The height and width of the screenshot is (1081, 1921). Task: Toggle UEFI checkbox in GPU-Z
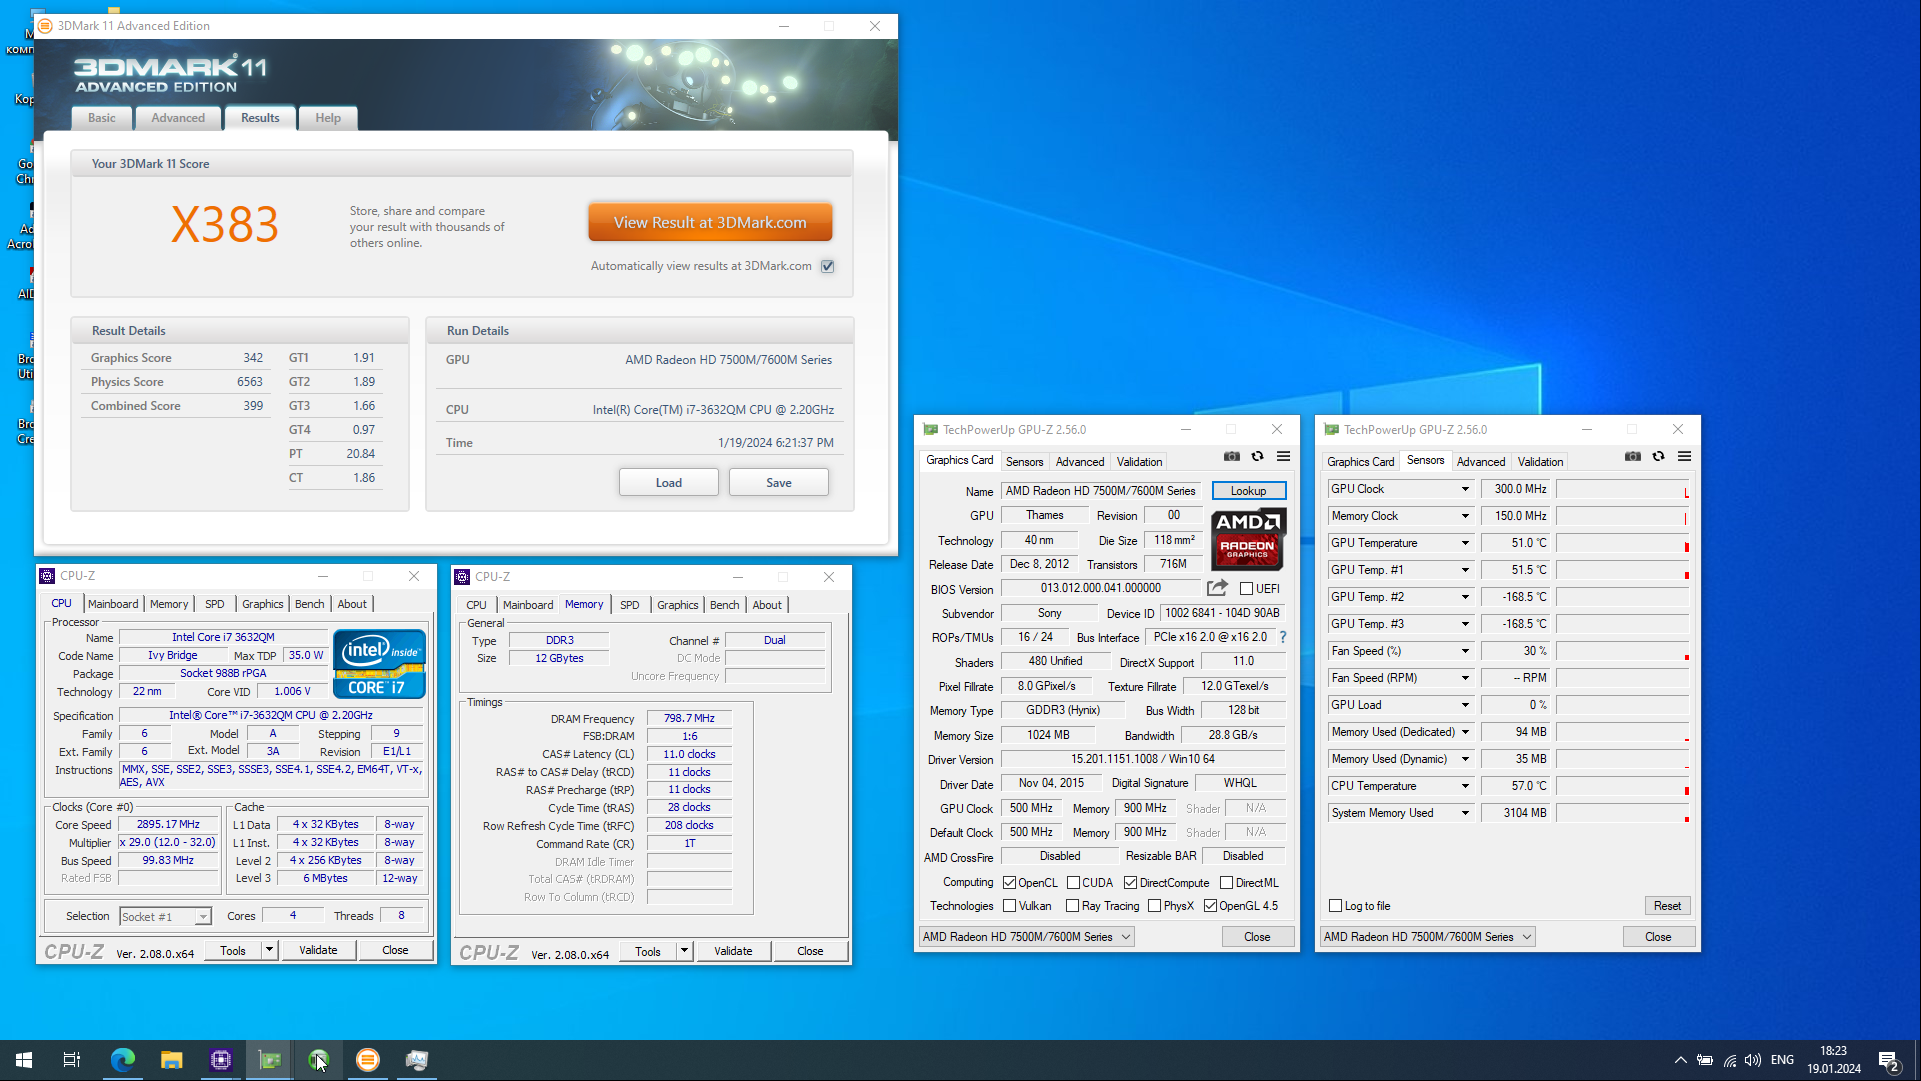click(x=1246, y=589)
